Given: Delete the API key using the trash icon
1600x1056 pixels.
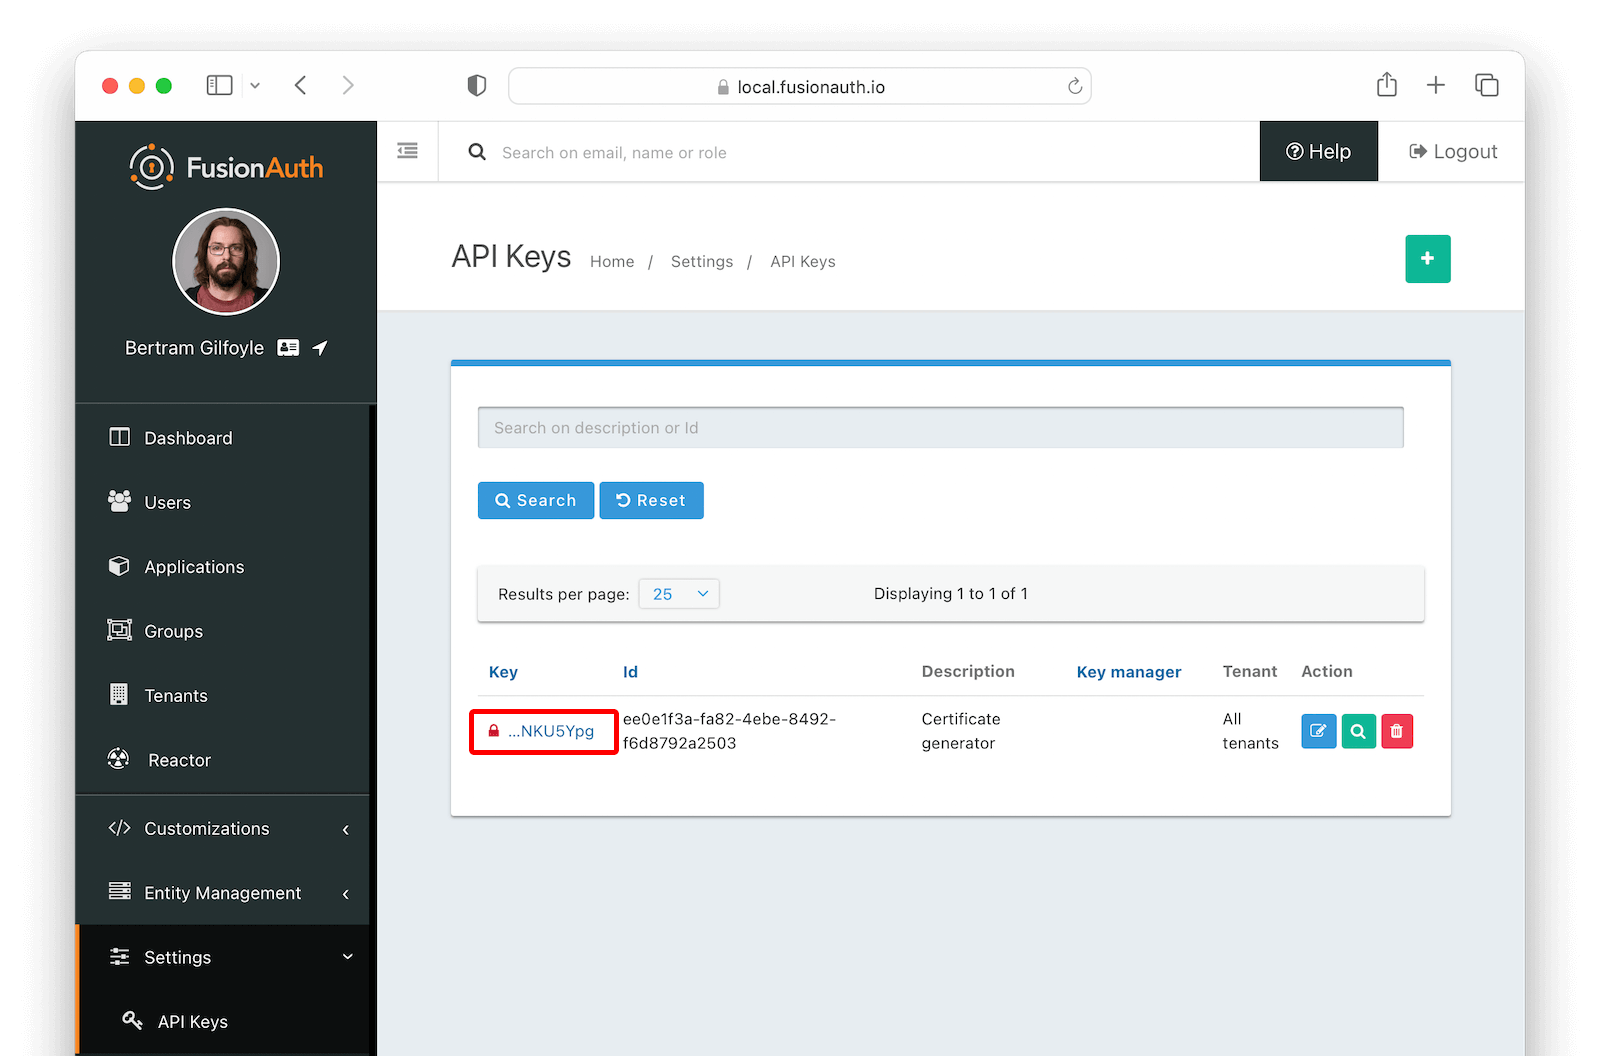Looking at the screenshot, I should click(1397, 731).
